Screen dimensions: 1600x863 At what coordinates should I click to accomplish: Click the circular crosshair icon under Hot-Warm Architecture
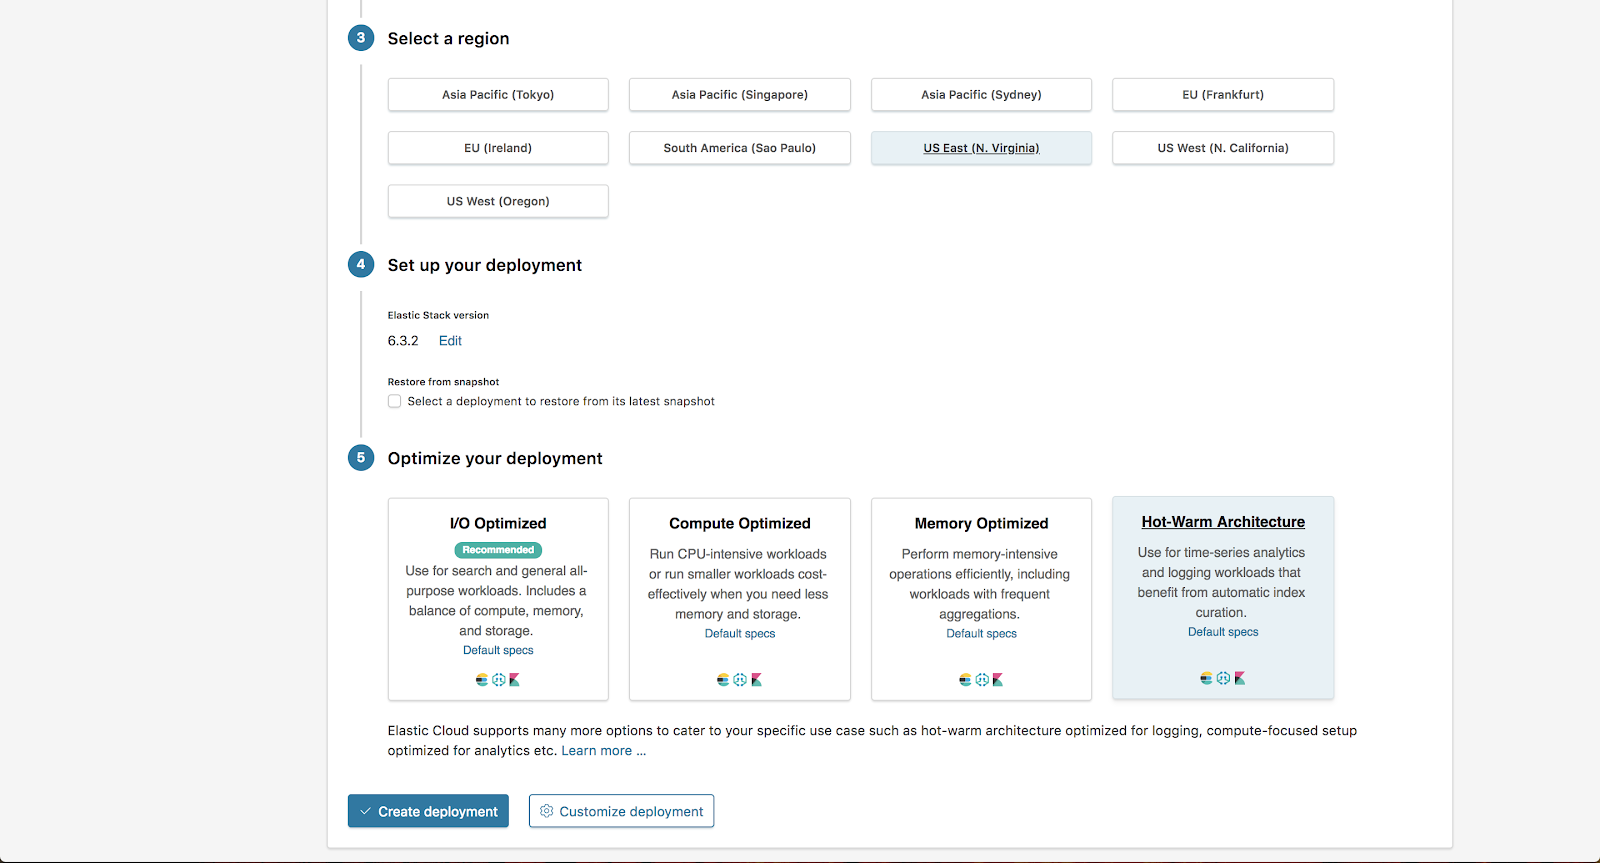tap(1223, 678)
